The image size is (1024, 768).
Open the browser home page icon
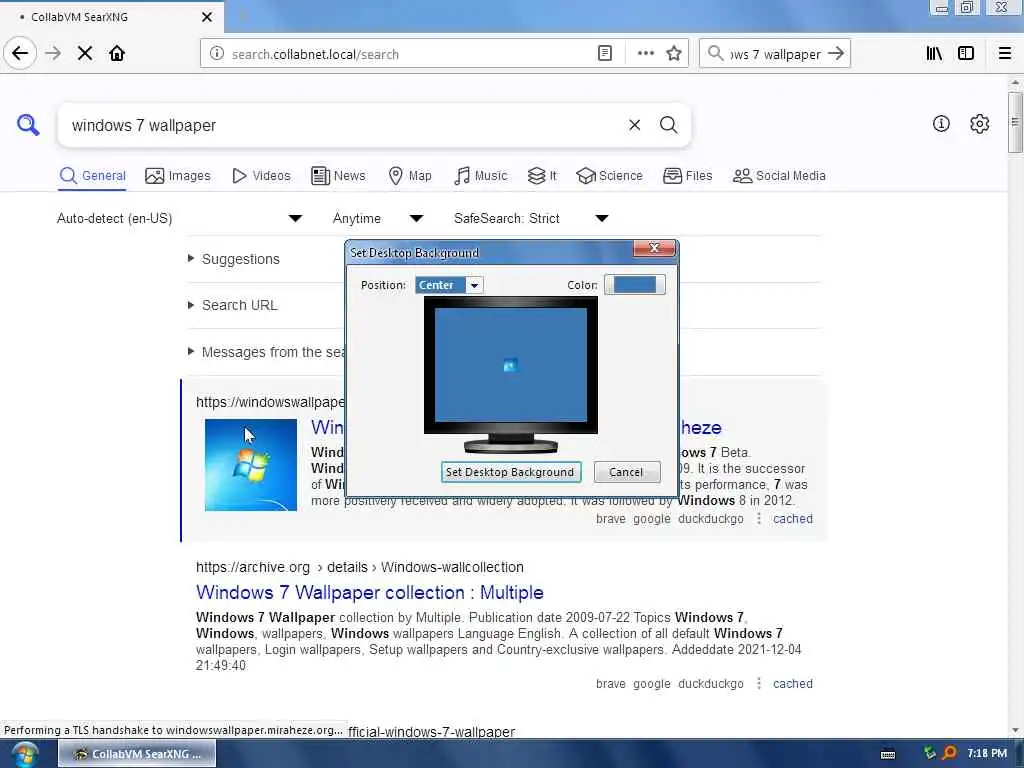[x=117, y=53]
